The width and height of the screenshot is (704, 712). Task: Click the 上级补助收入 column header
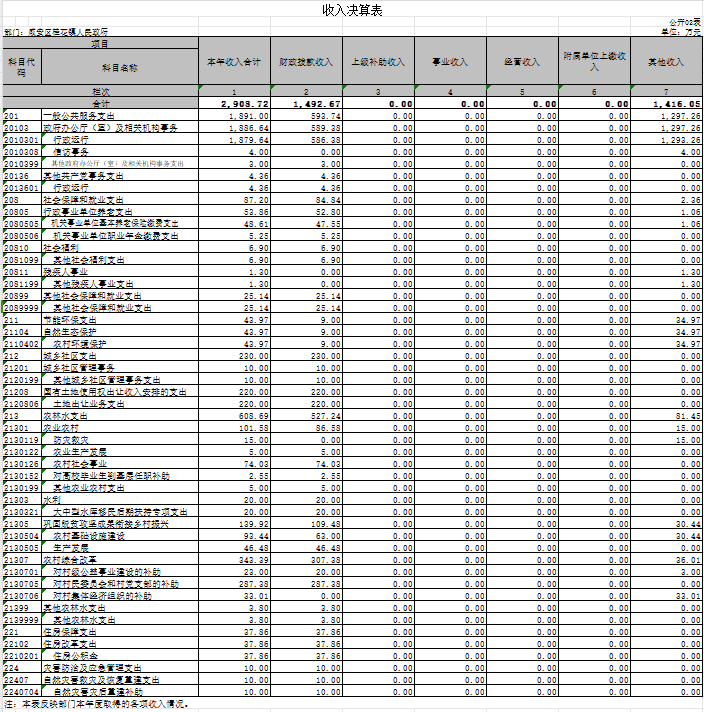pyautogui.click(x=378, y=61)
